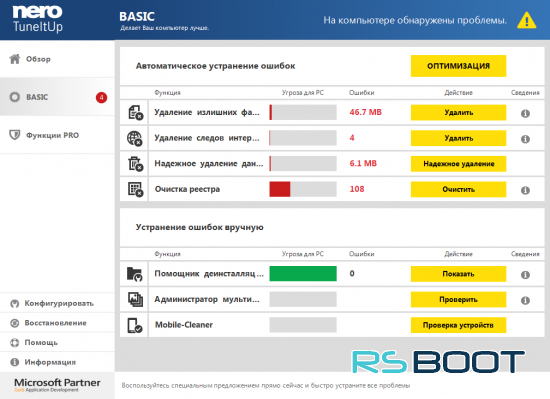The width and height of the screenshot is (550, 399).
Task: Open info for excess files removal row
Action: tap(525, 114)
